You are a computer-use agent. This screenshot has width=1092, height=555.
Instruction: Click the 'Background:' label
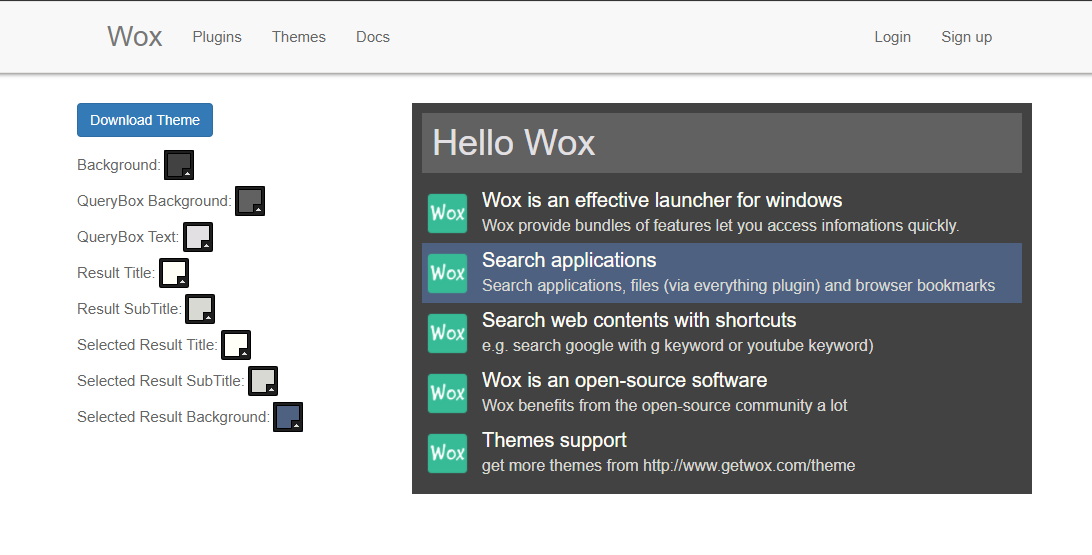pos(118,165)
